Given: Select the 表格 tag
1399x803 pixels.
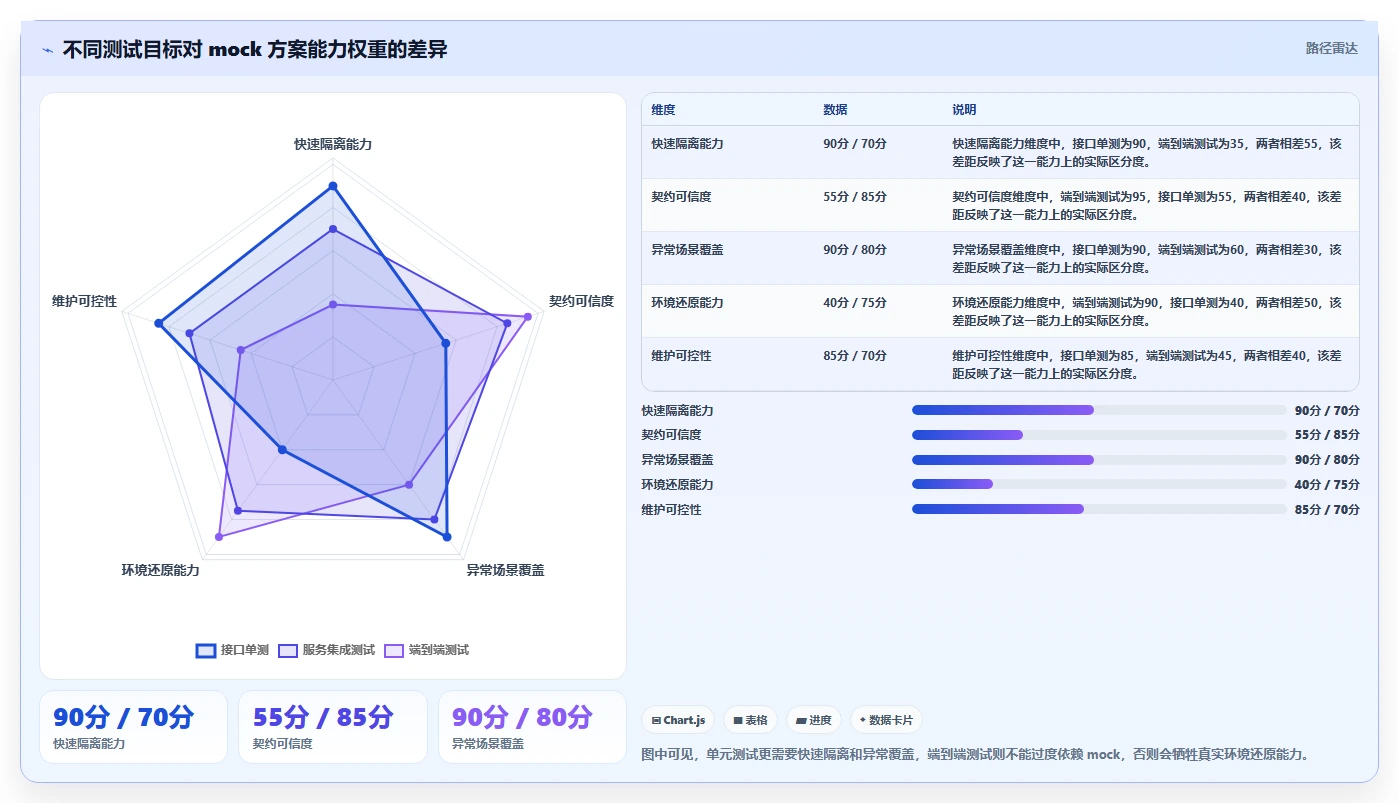Looking at the screenshot, I should pos(750,720).
